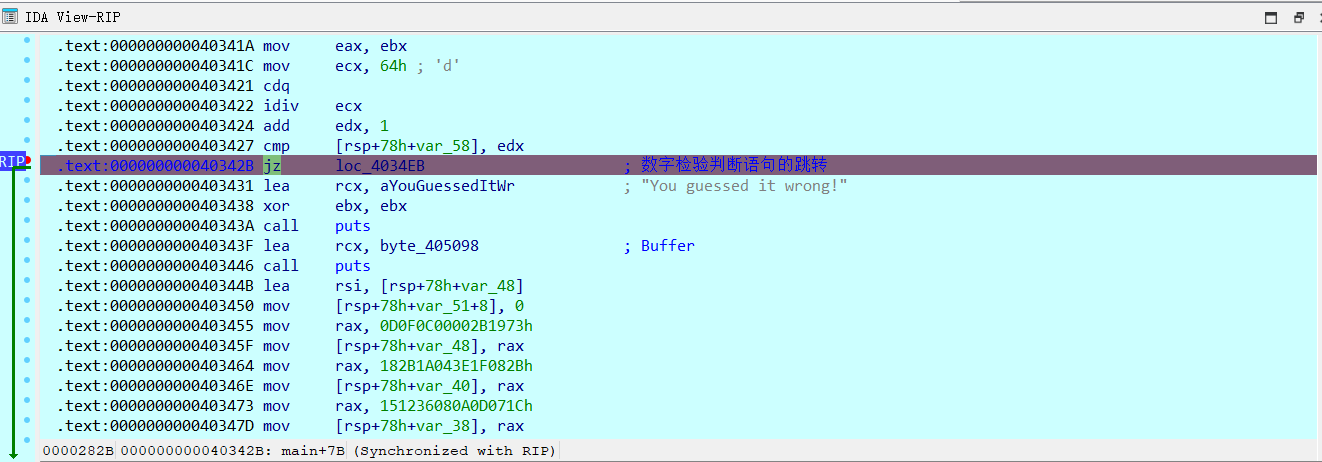Click the IDA View-RIP panel icon
This screenshot has width=1322, height=462.
pos(11,17)
